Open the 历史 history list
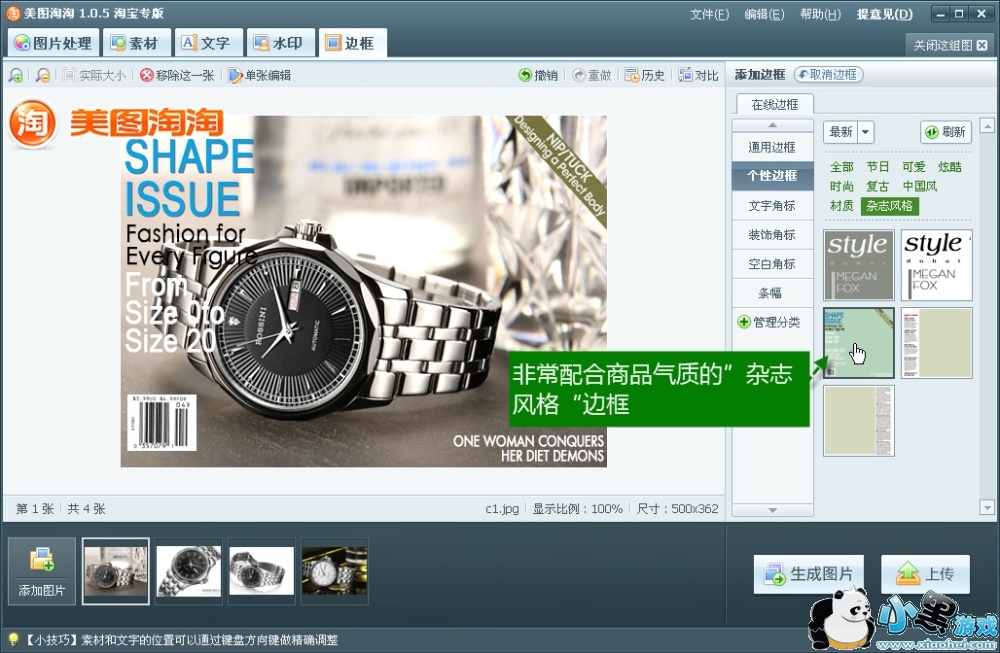 pos(644,75)
